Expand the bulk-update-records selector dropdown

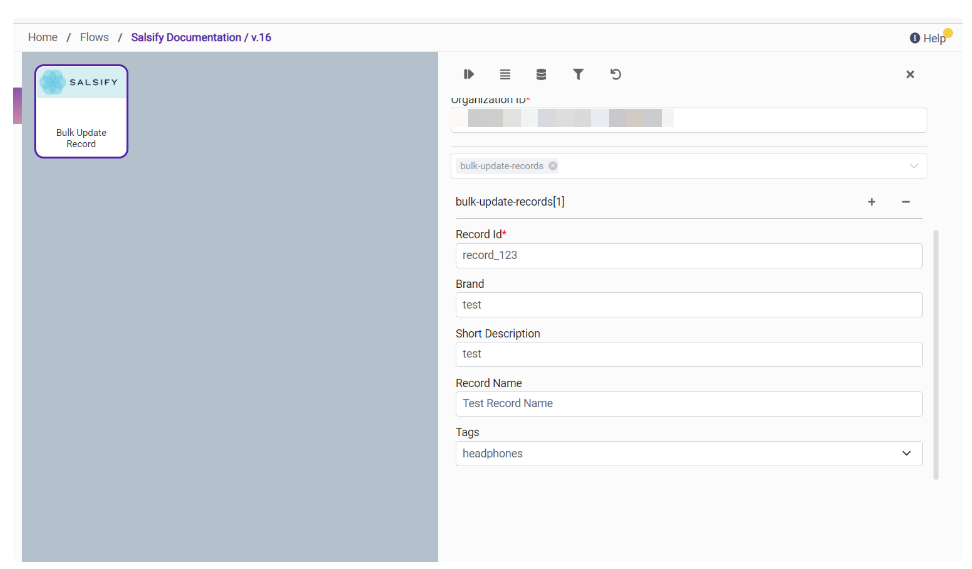tap(913, 166)
